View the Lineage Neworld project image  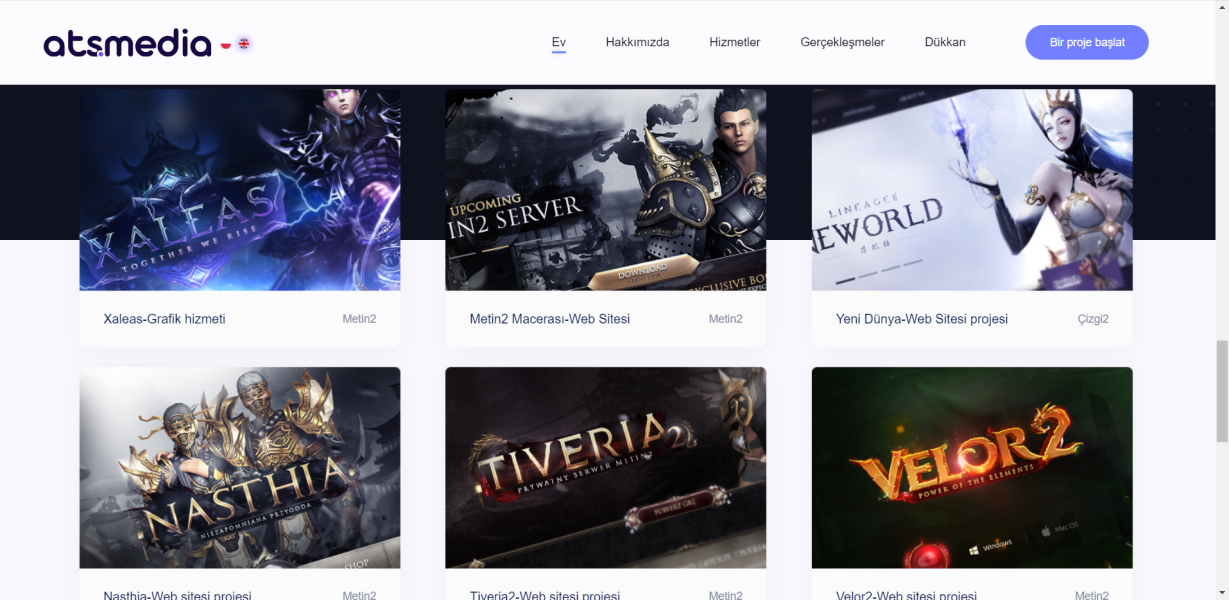pyautogui.click(x=971, y=190)
